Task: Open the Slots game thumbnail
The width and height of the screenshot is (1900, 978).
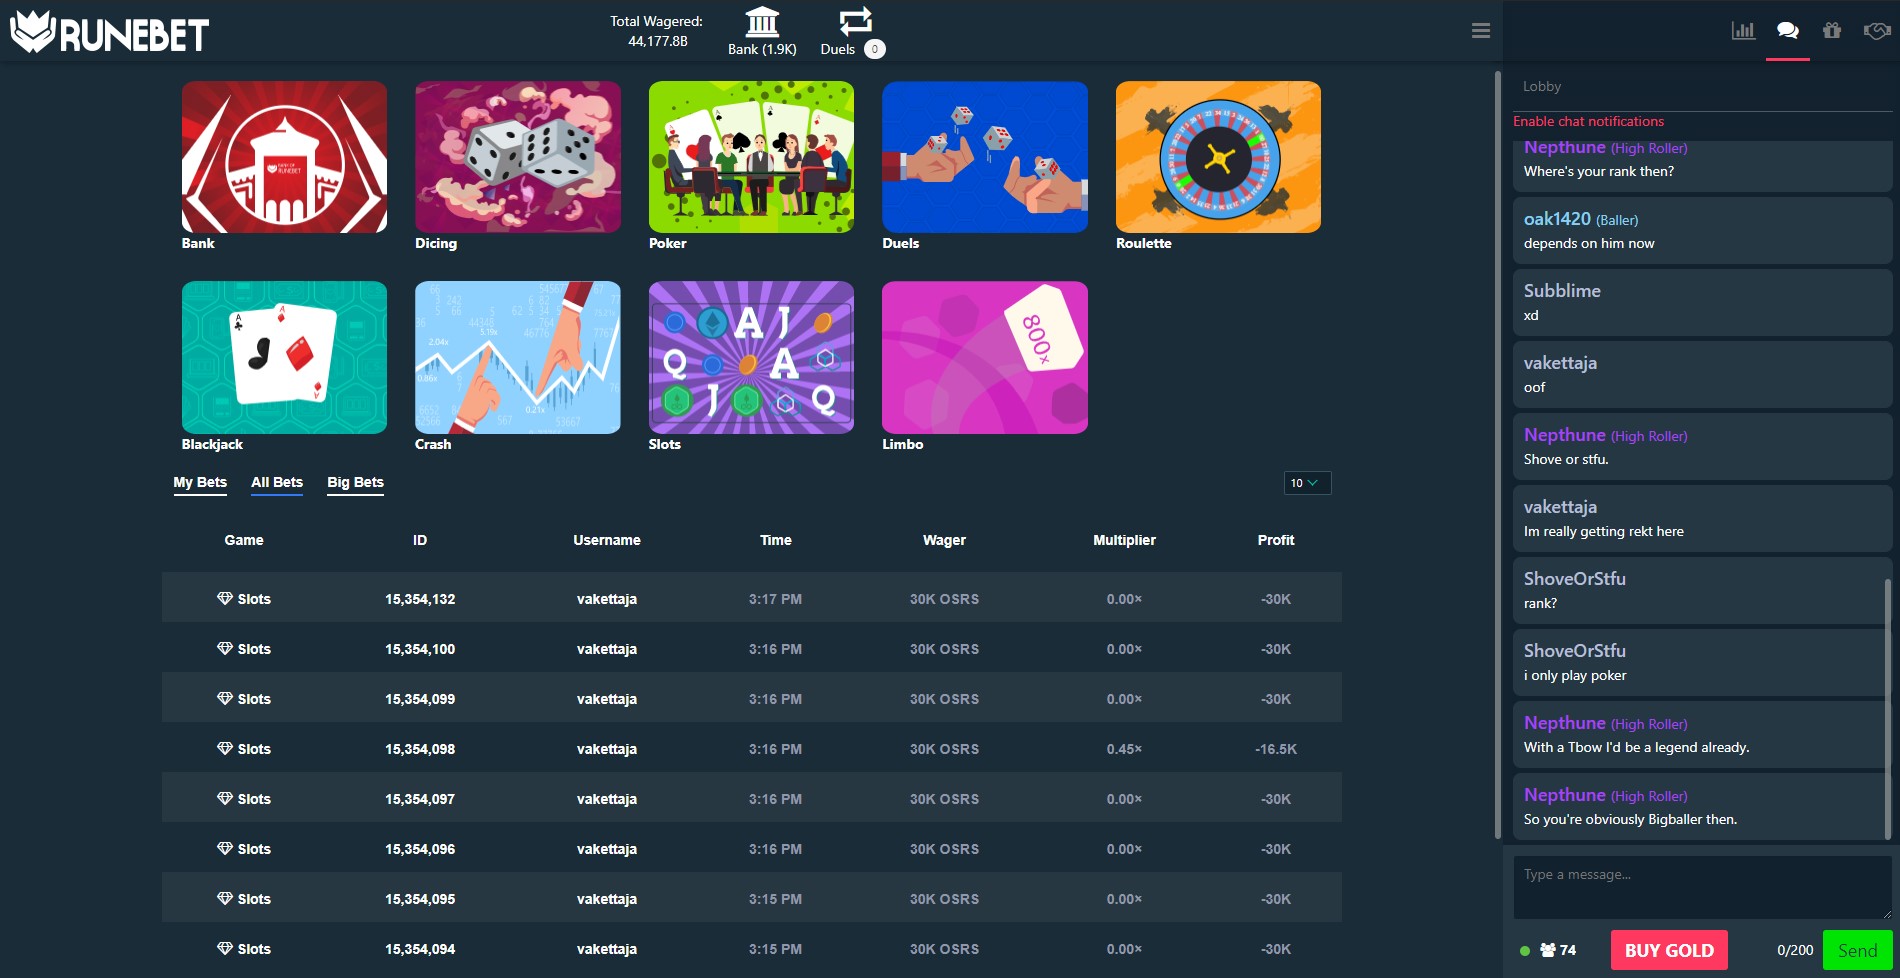Action: point(751,357)
